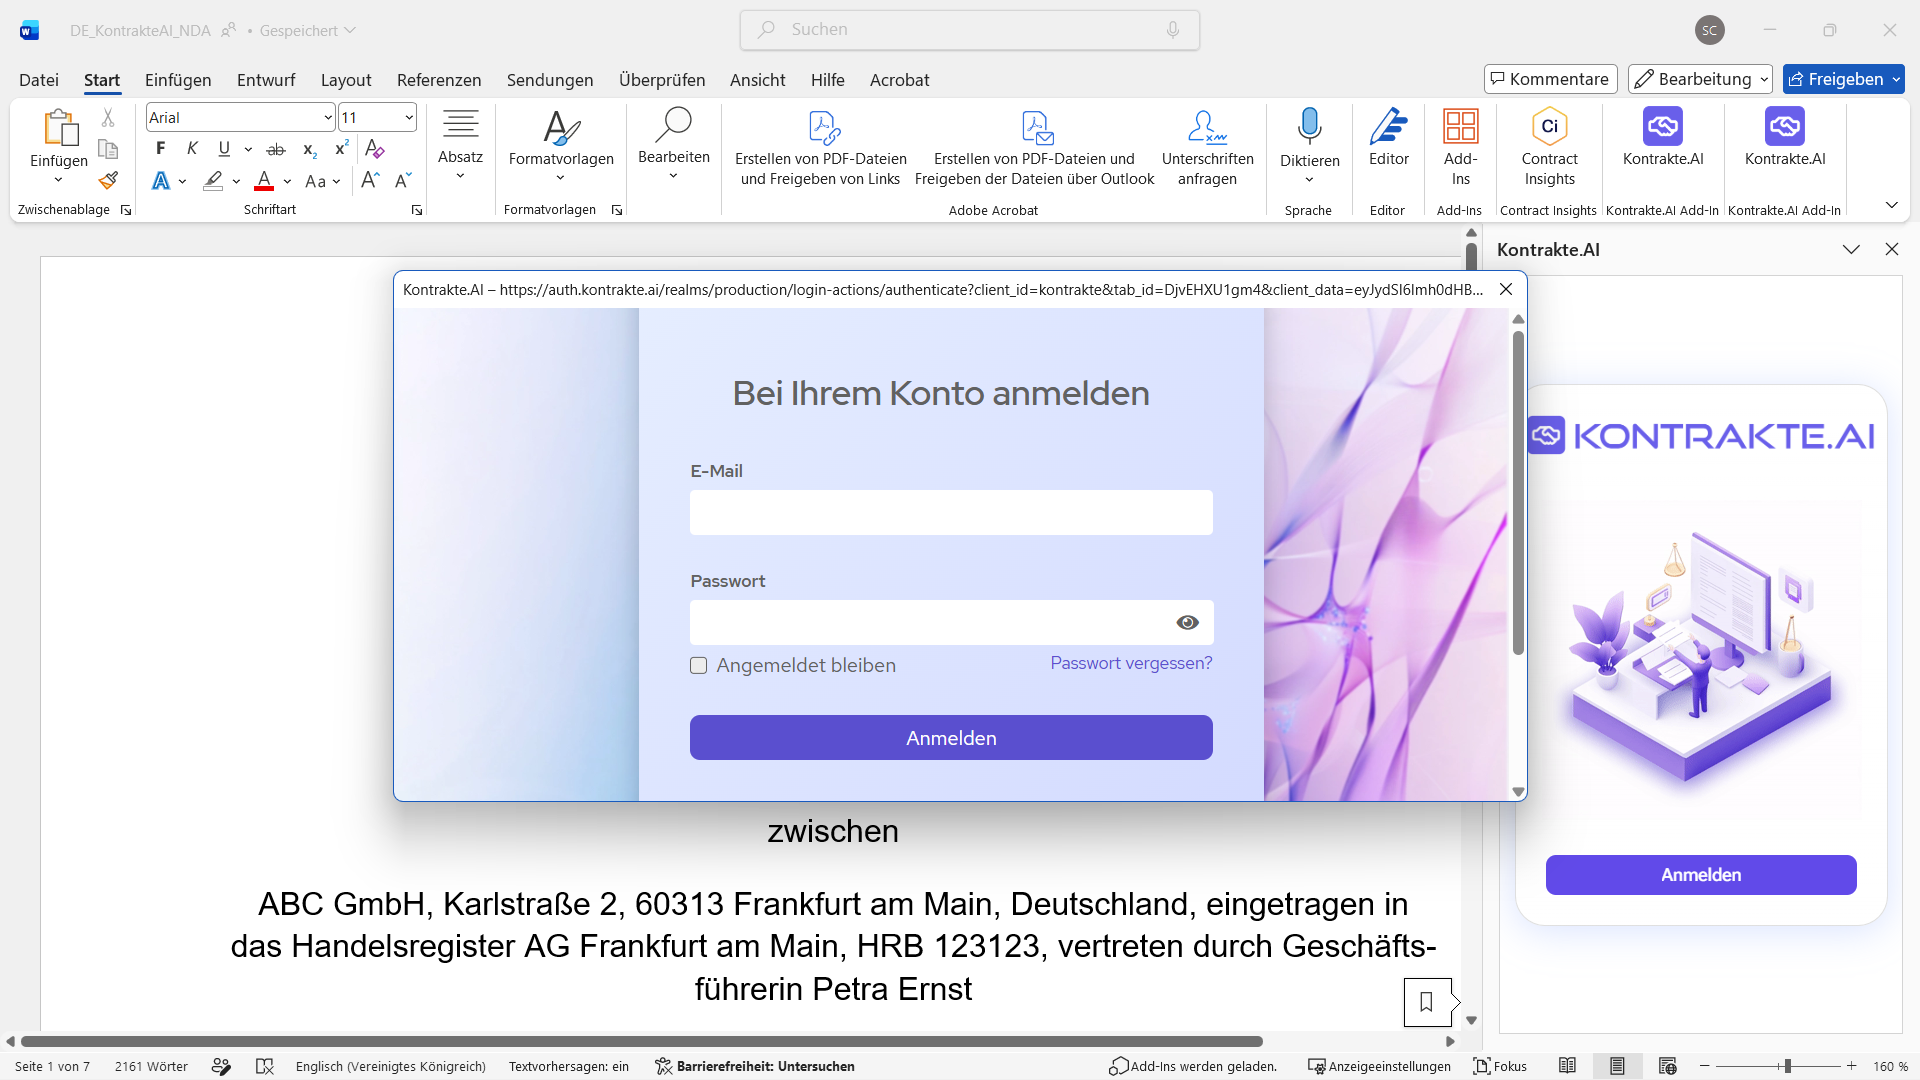The image size is (1920, 1080).
Task: Toggle bold (F) formatting
Action: 160,149
